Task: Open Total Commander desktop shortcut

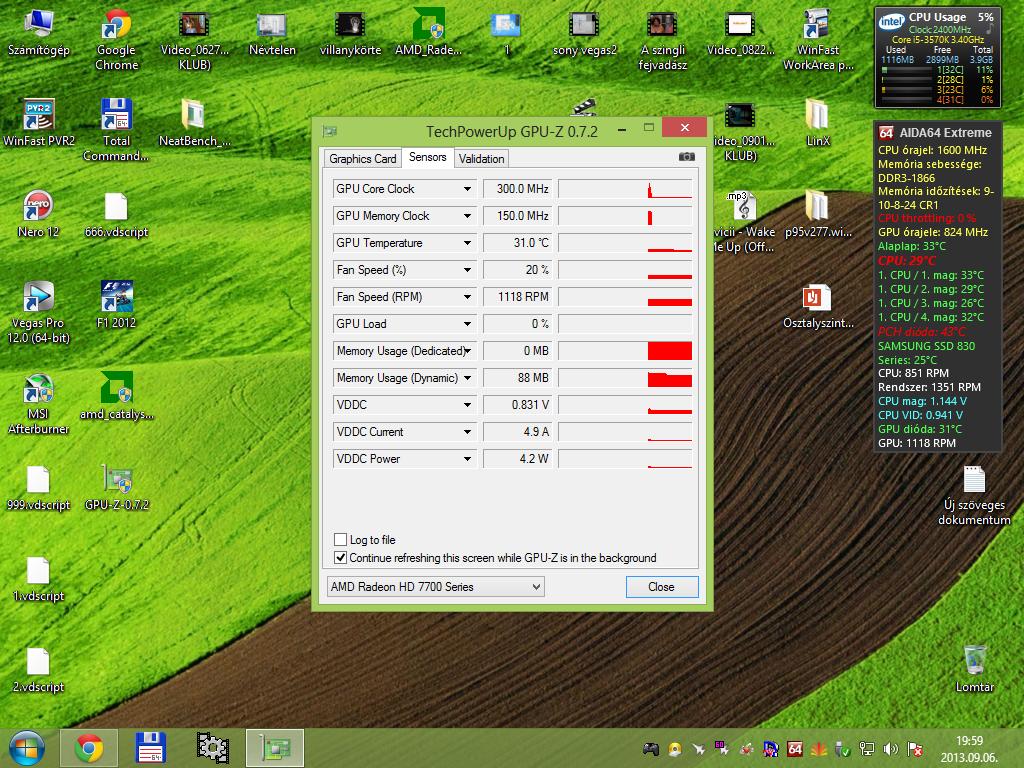Action: (x=116, y=130)
